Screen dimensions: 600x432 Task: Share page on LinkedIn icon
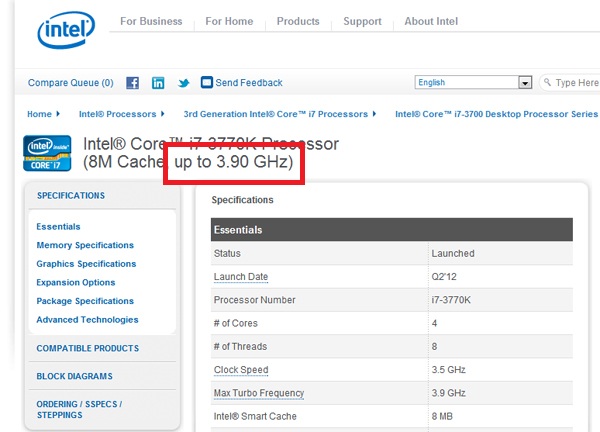(158, 83)
